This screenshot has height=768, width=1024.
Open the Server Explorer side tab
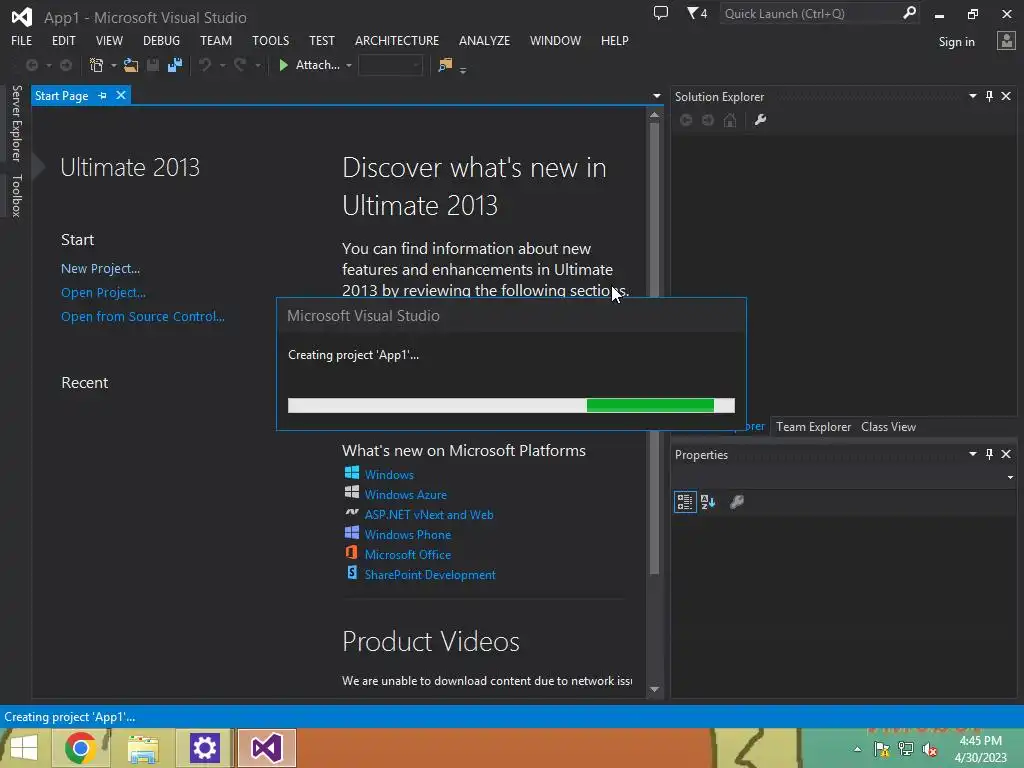click(x=16, y=123)
